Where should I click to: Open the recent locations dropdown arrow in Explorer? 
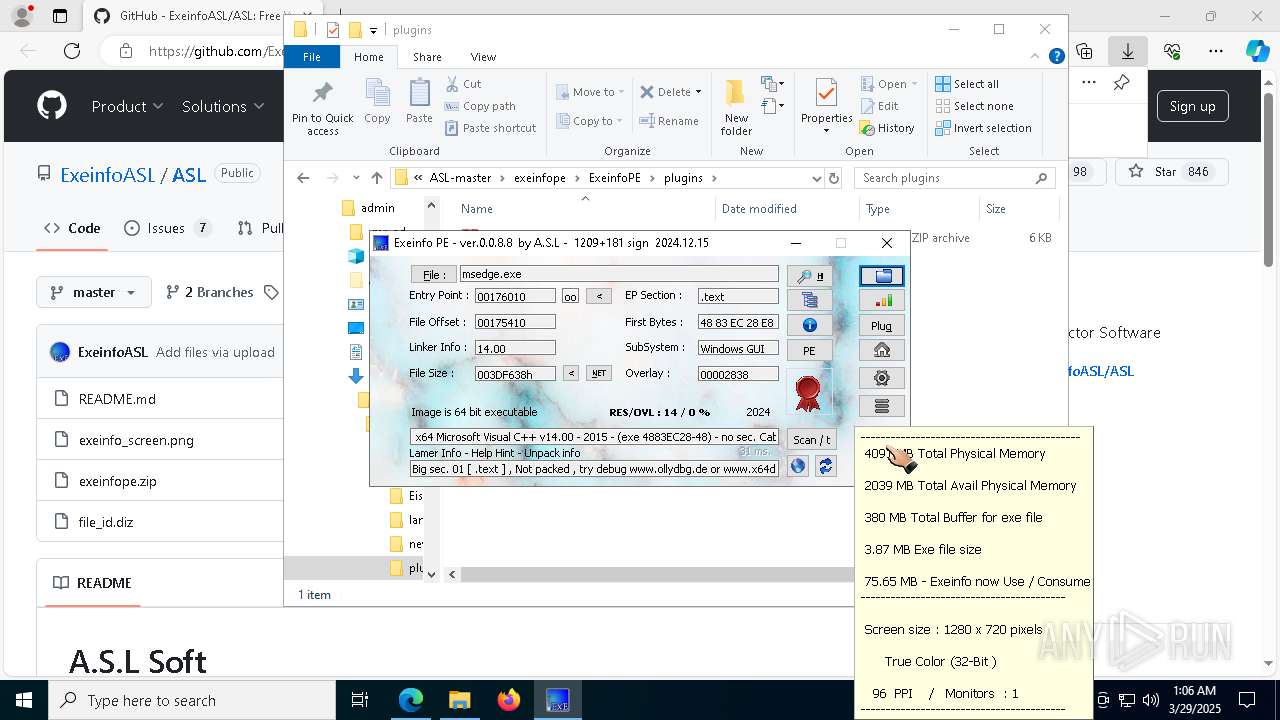[x=356, y=178]
